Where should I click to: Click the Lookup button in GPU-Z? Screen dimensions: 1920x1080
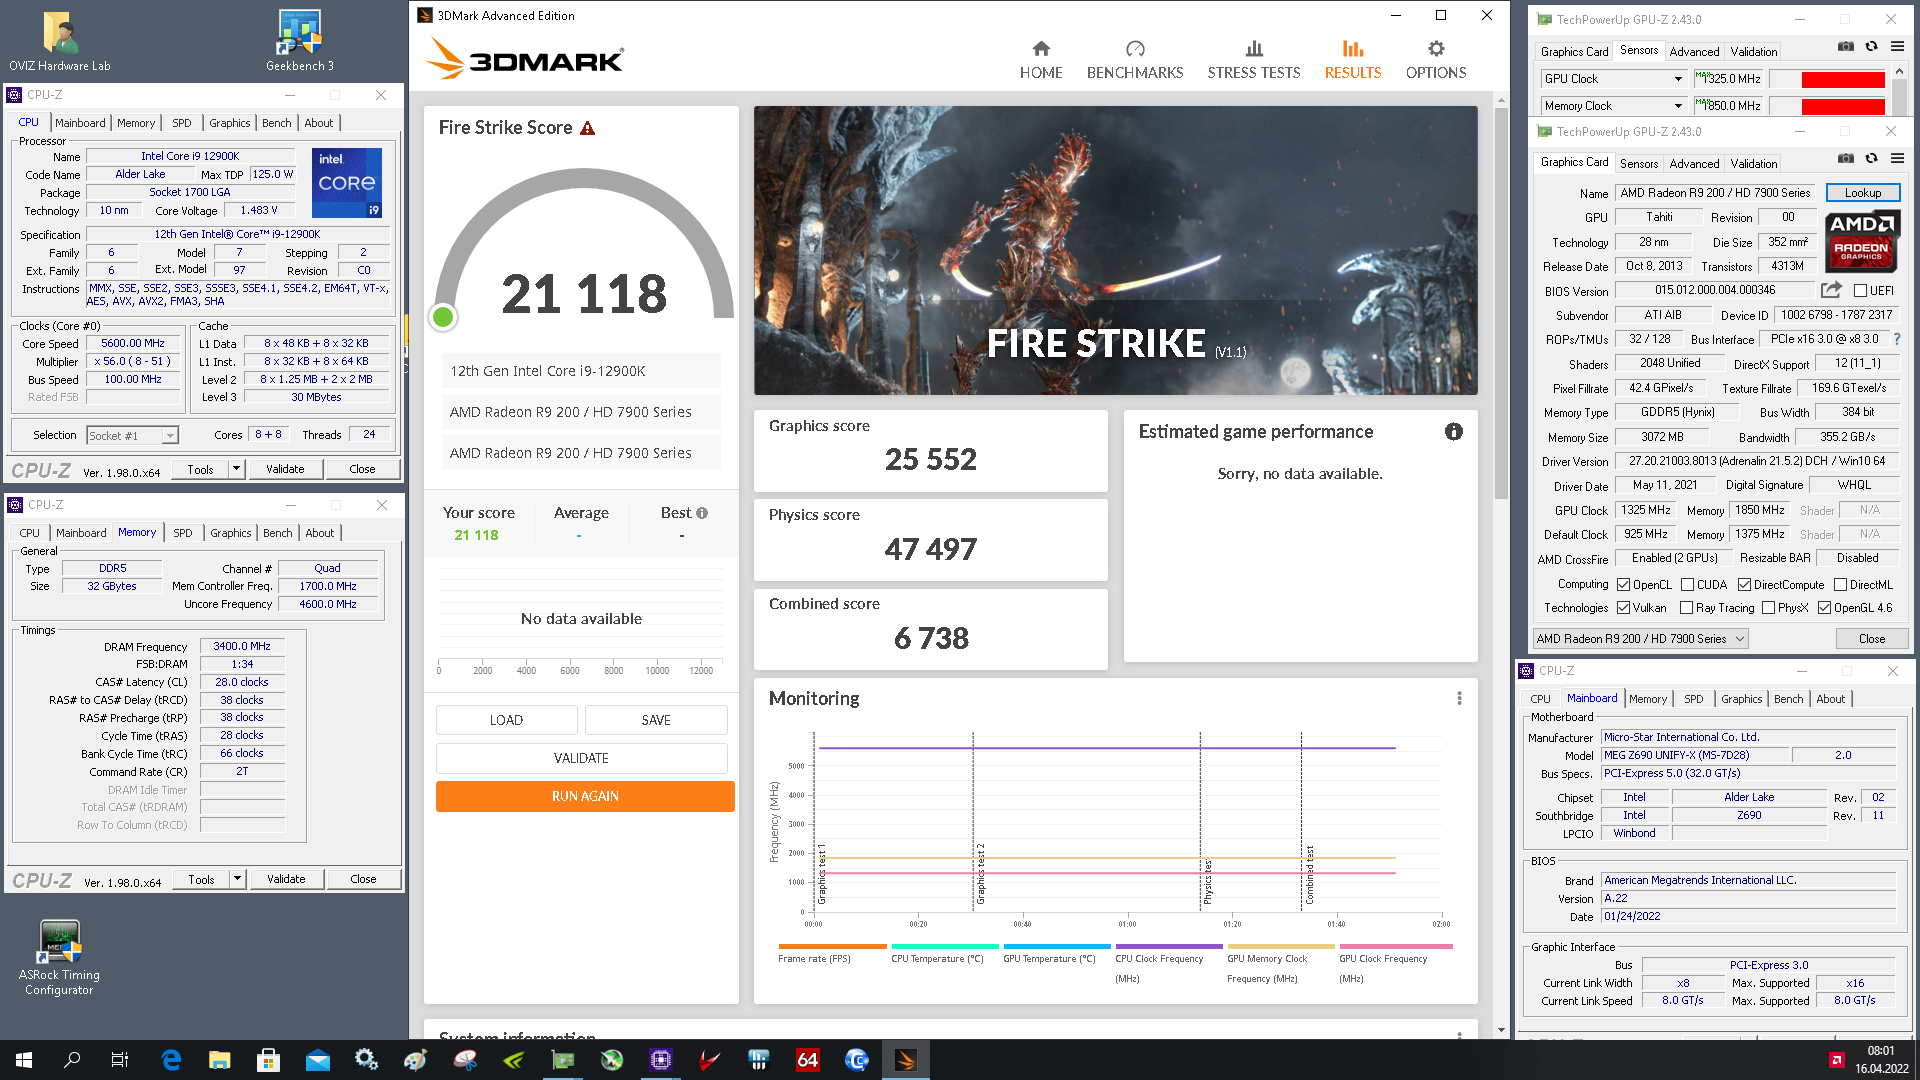pyautogui.click(x=1863, y=193)
